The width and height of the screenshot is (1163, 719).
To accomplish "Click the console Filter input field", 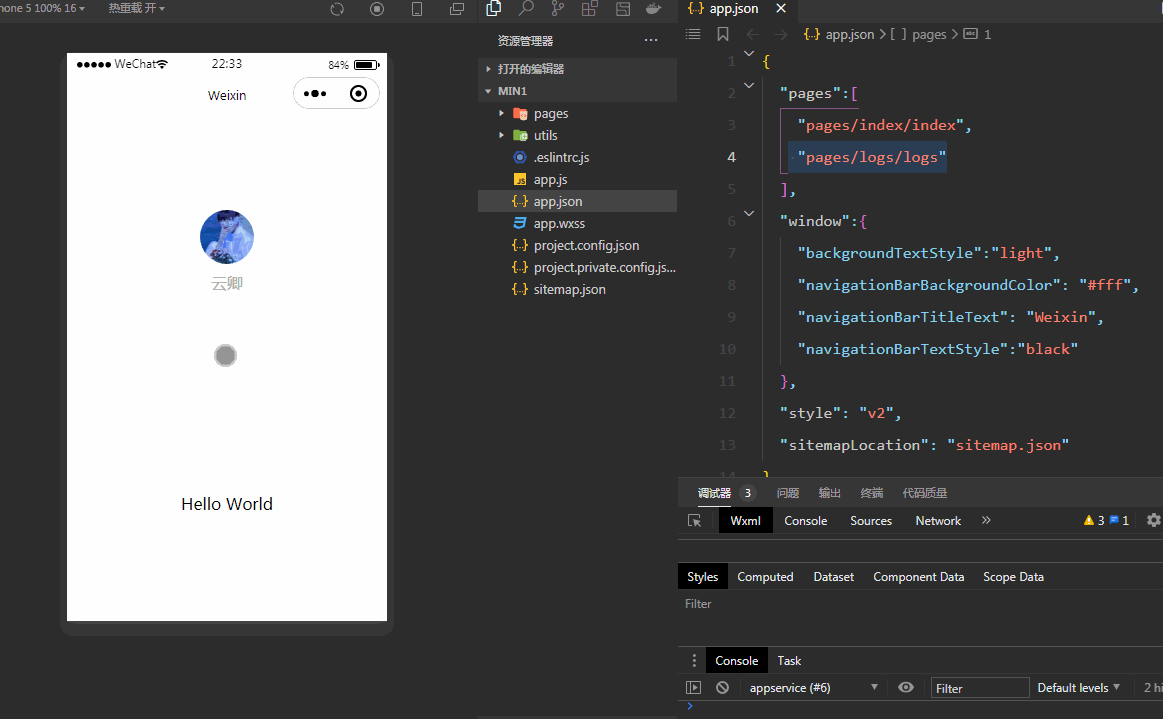I will 980,688.
